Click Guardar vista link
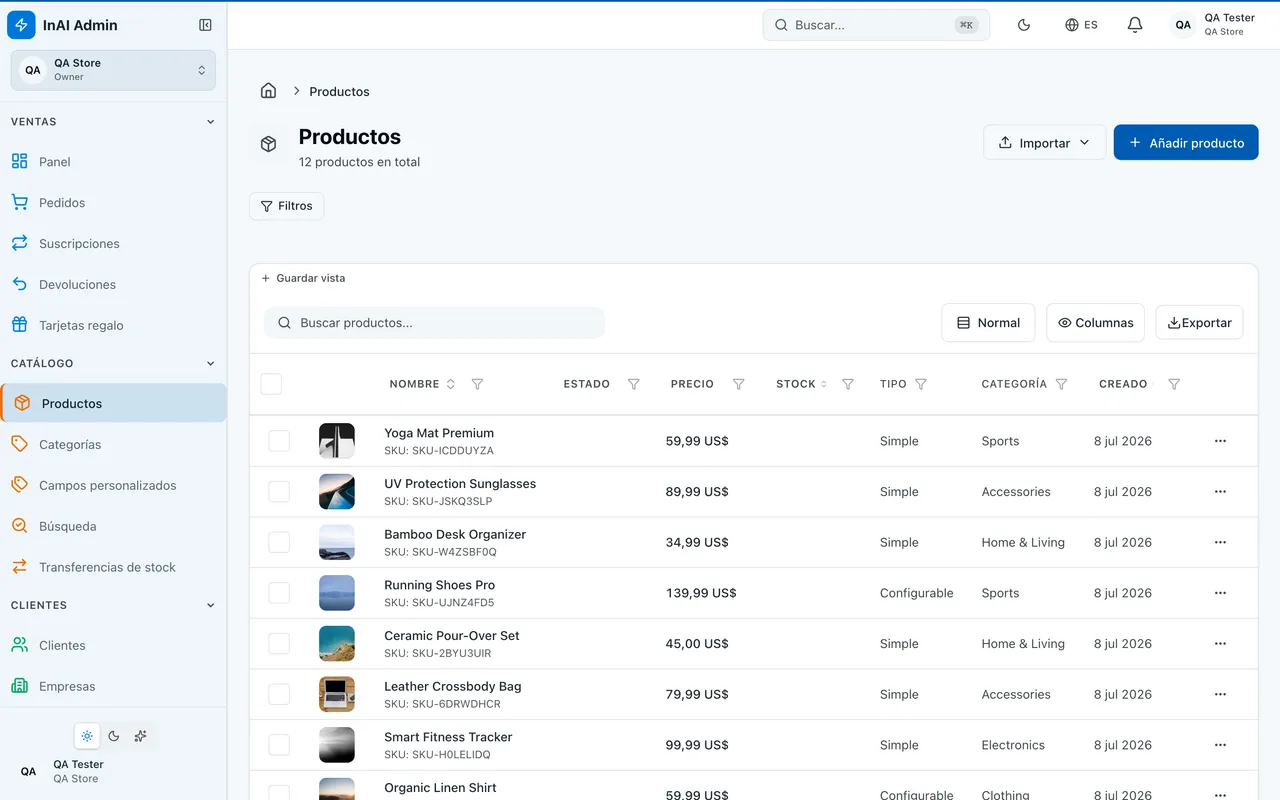 (303, 278)
